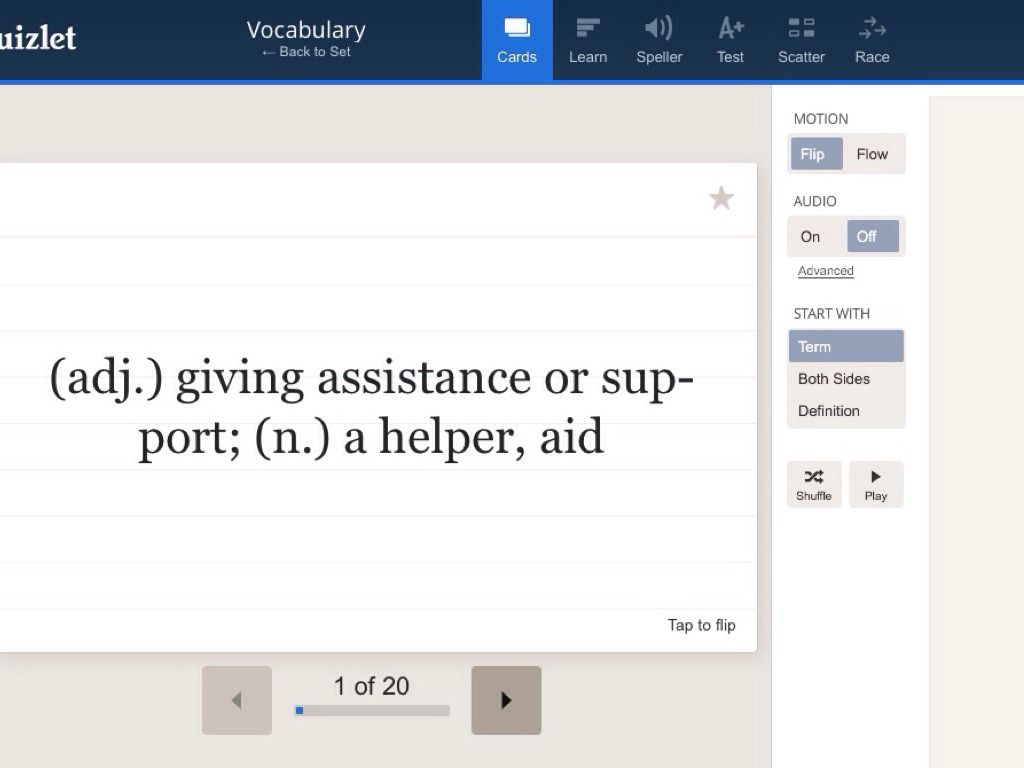
Task: Open Advanced audio settings
Action: [x=826, y=271]
